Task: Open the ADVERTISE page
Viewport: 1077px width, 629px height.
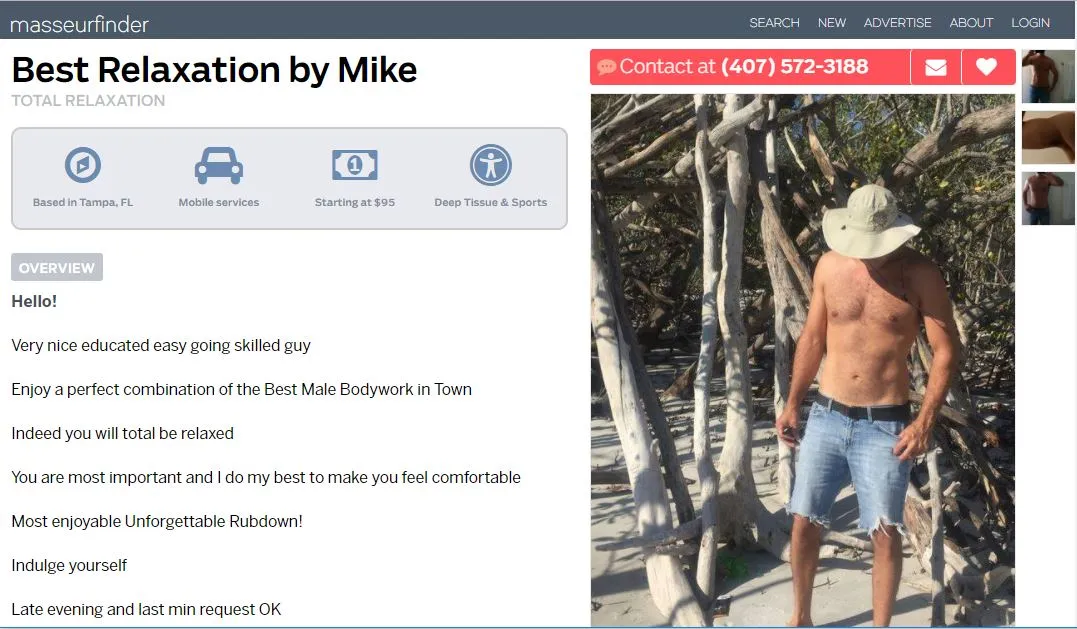Action: [x=897, y=23]
